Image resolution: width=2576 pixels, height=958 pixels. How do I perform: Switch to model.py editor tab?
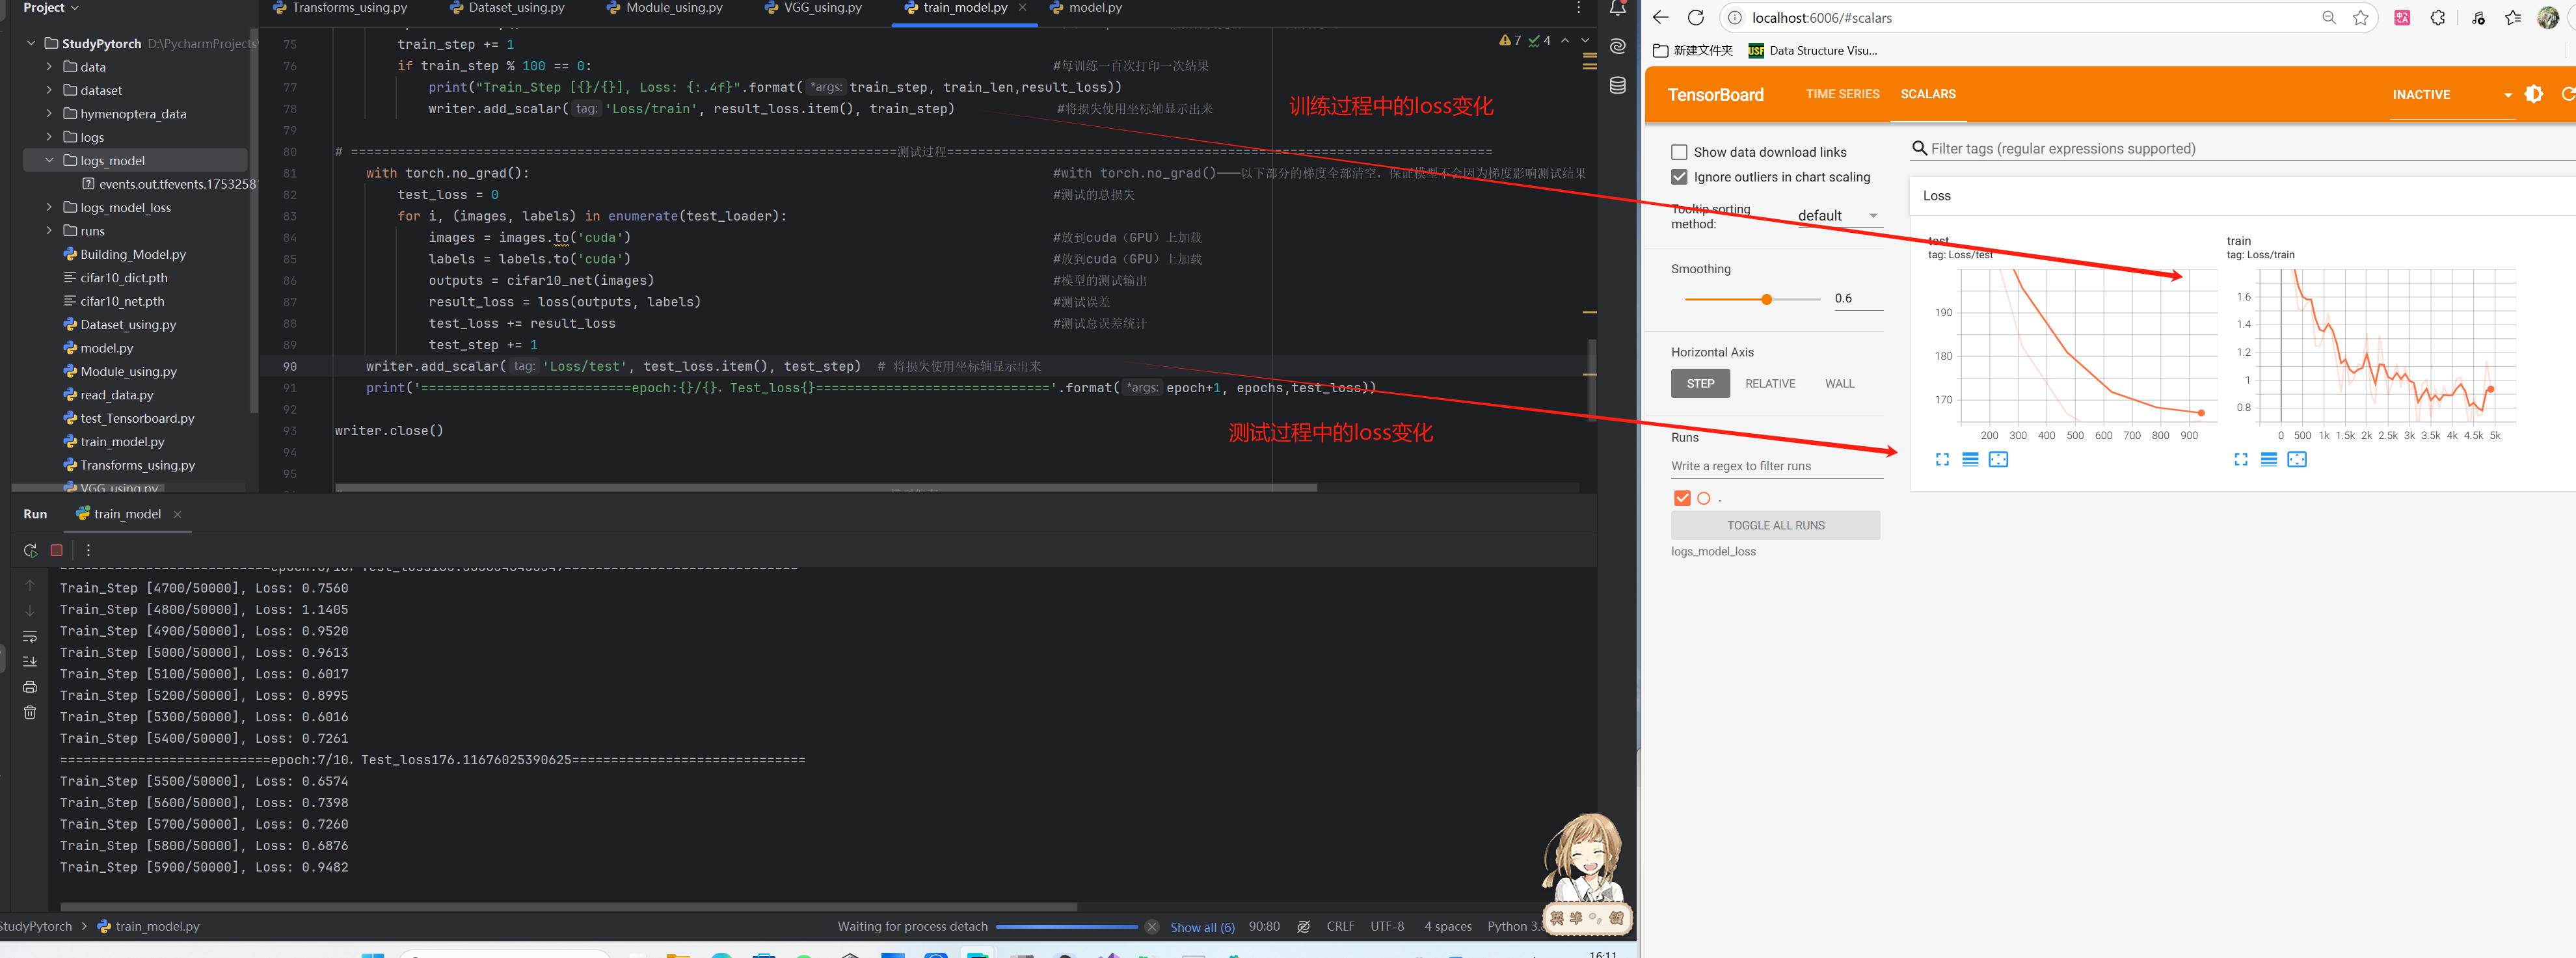click(1085, 8)
